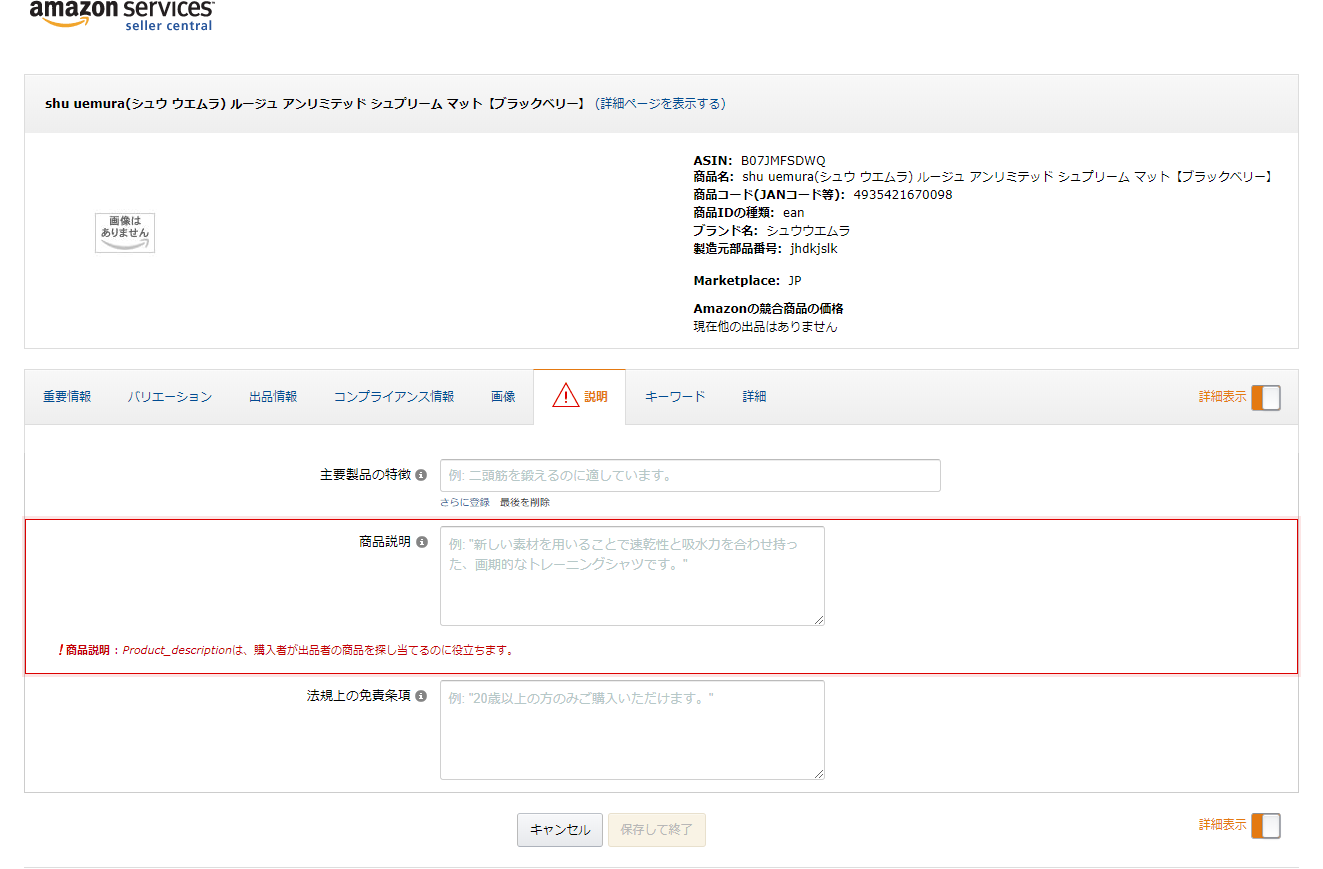Click the Amazon Services Seller Central logo

121,15
